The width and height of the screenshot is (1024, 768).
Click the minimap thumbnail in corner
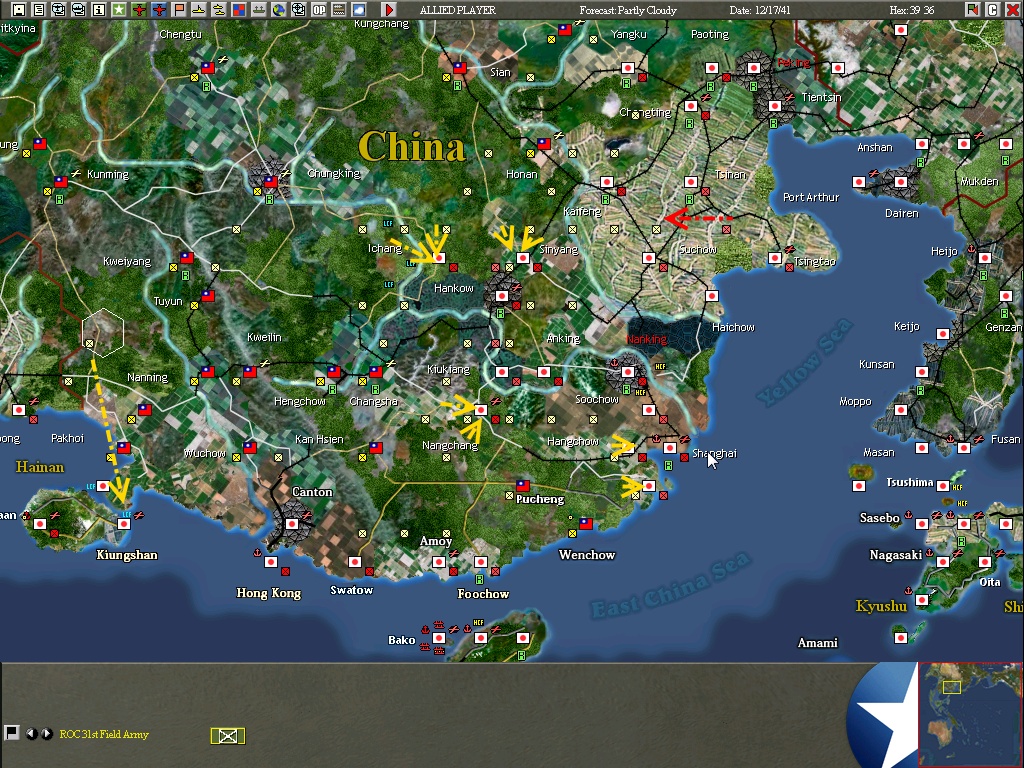point(970,714)
